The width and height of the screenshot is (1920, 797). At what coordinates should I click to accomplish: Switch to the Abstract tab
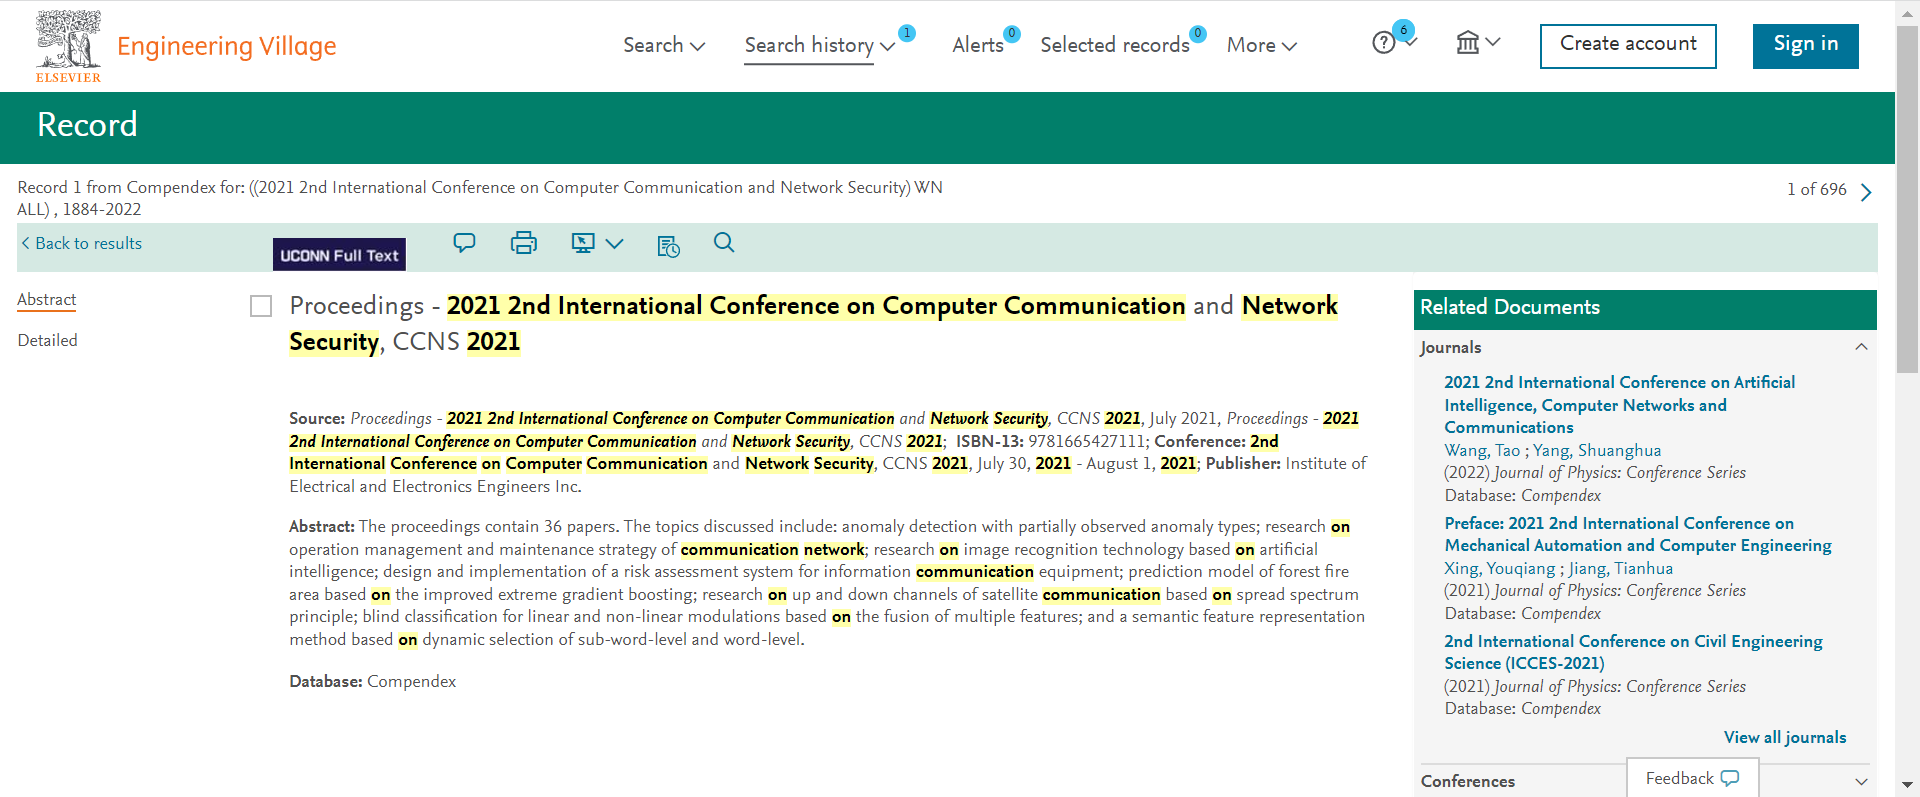click(x=47, y=299)
